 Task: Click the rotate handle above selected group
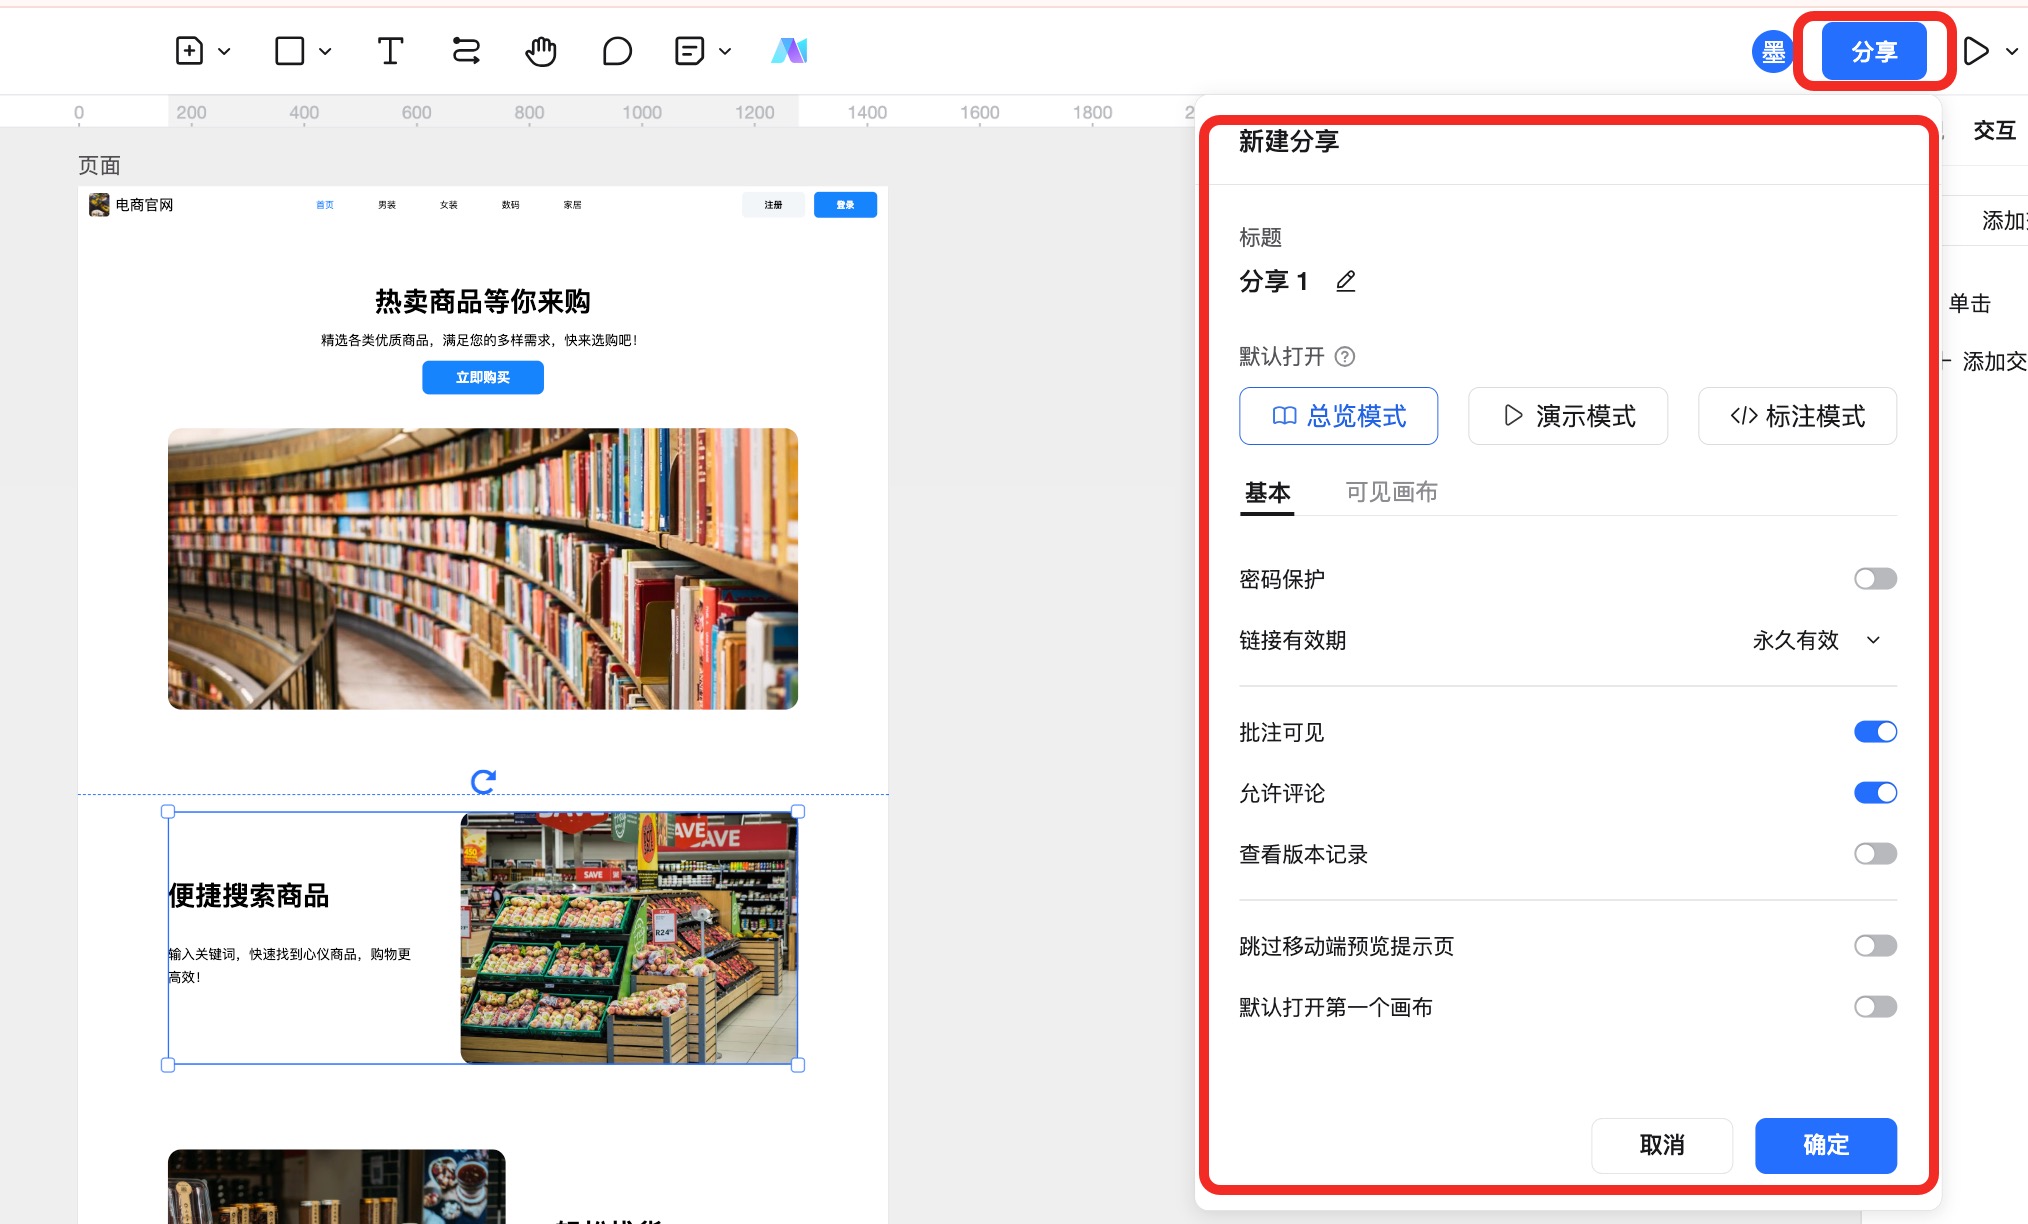483,781
